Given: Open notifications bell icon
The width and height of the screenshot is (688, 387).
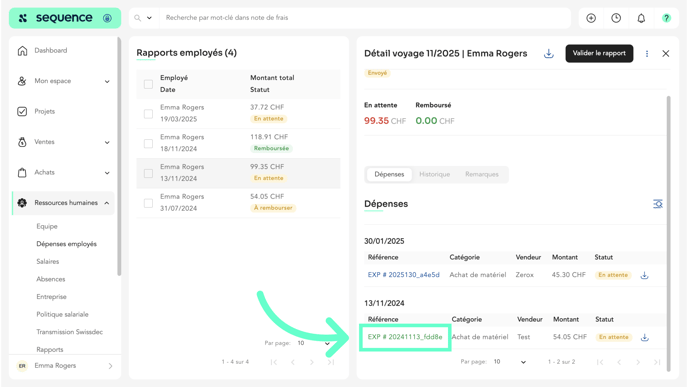Looking at the screenshot, I should [x=641, y=18].
